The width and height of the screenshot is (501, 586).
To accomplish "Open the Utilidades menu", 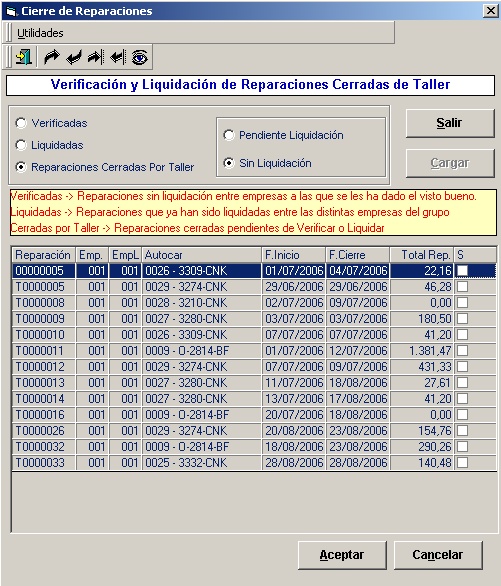I will click(x=40, y=33).
